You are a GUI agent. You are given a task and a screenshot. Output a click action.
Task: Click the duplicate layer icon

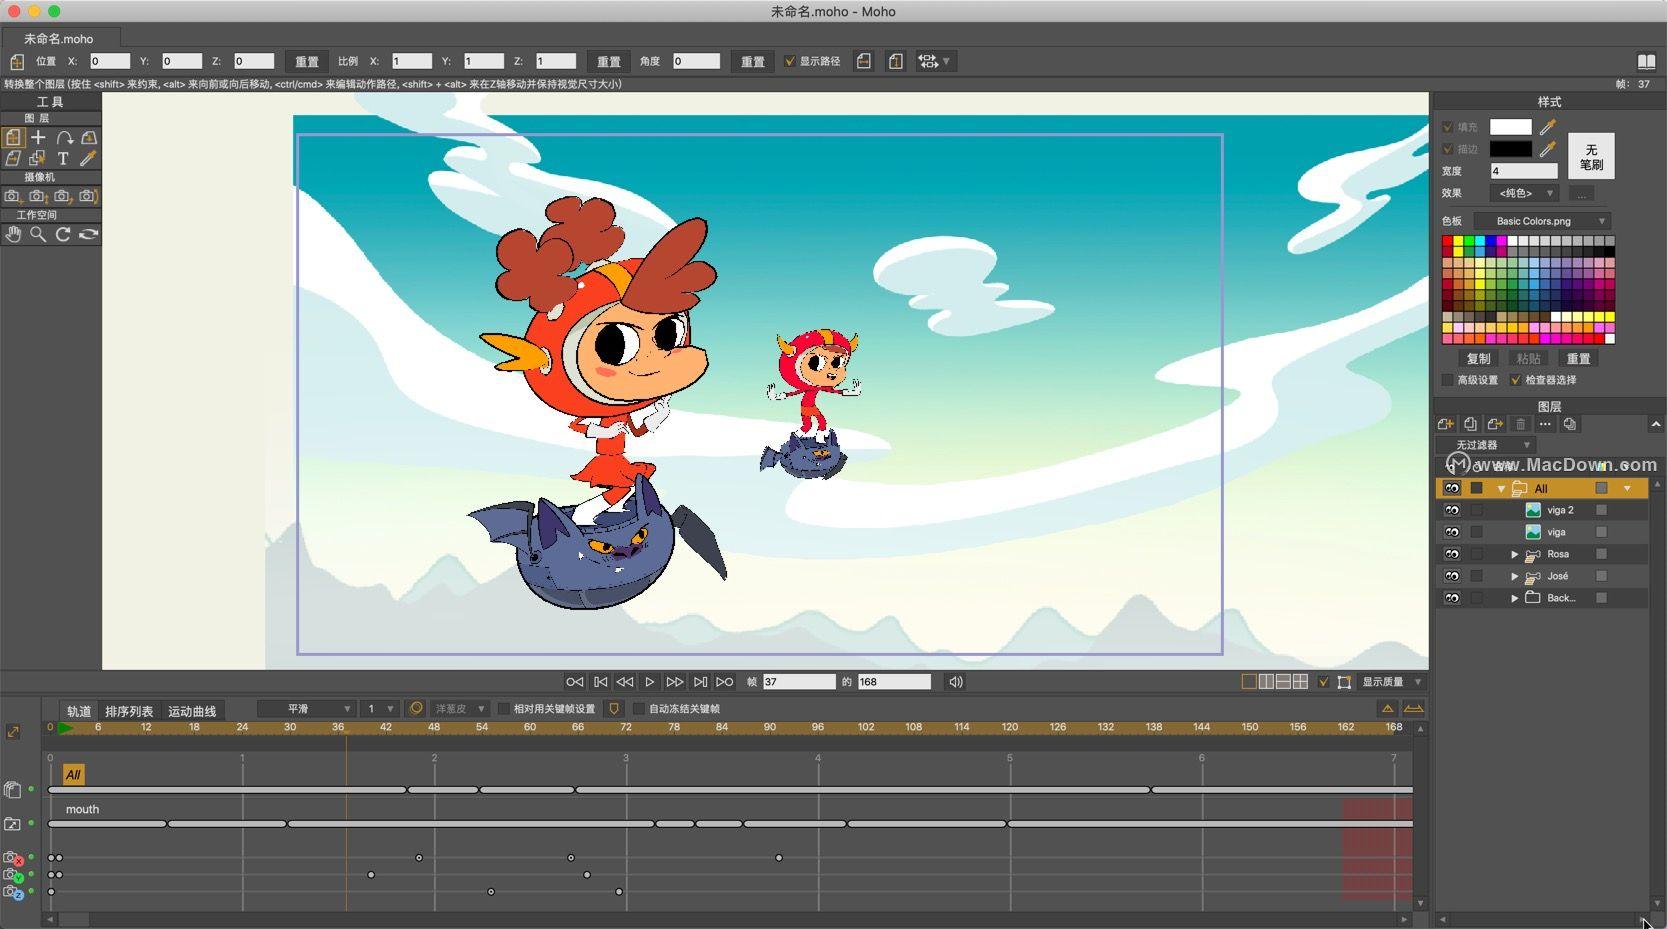[x=1470, y=424]
